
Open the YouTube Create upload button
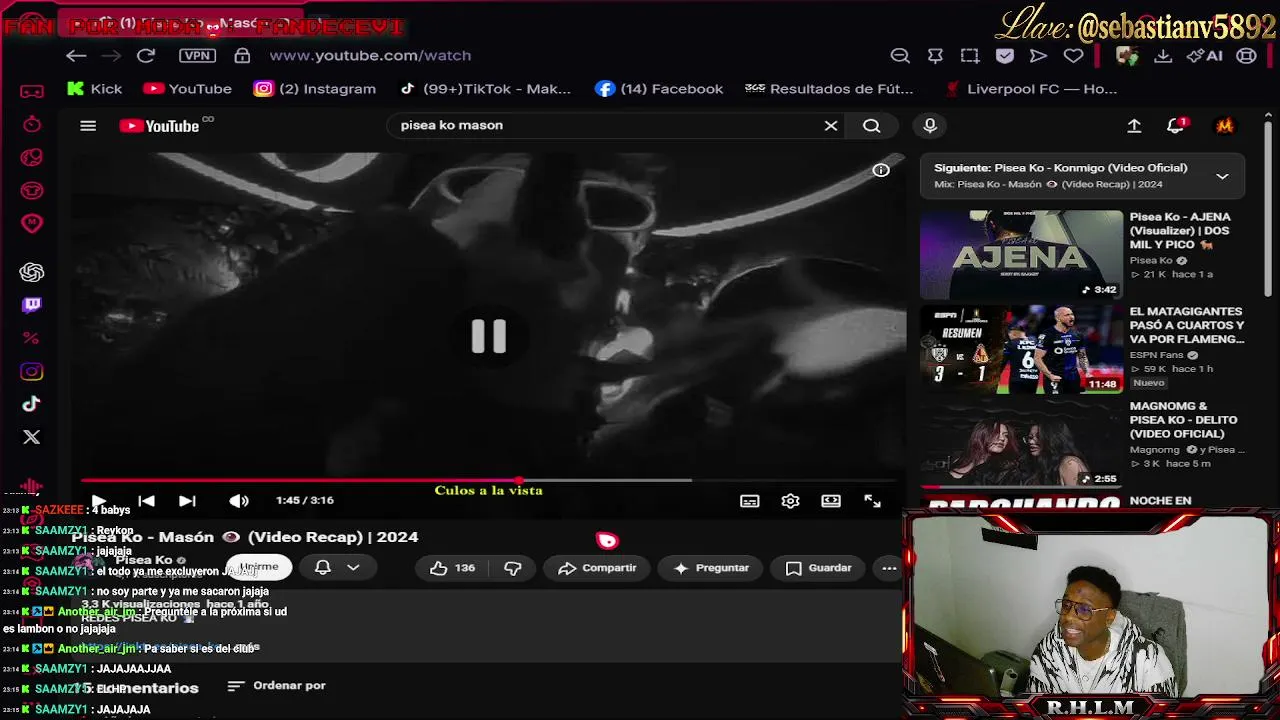(x=1134, y=126)
